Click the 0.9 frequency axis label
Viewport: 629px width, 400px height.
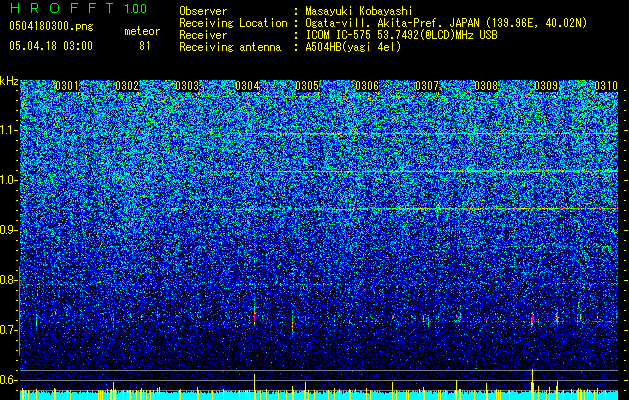[9, 230]
